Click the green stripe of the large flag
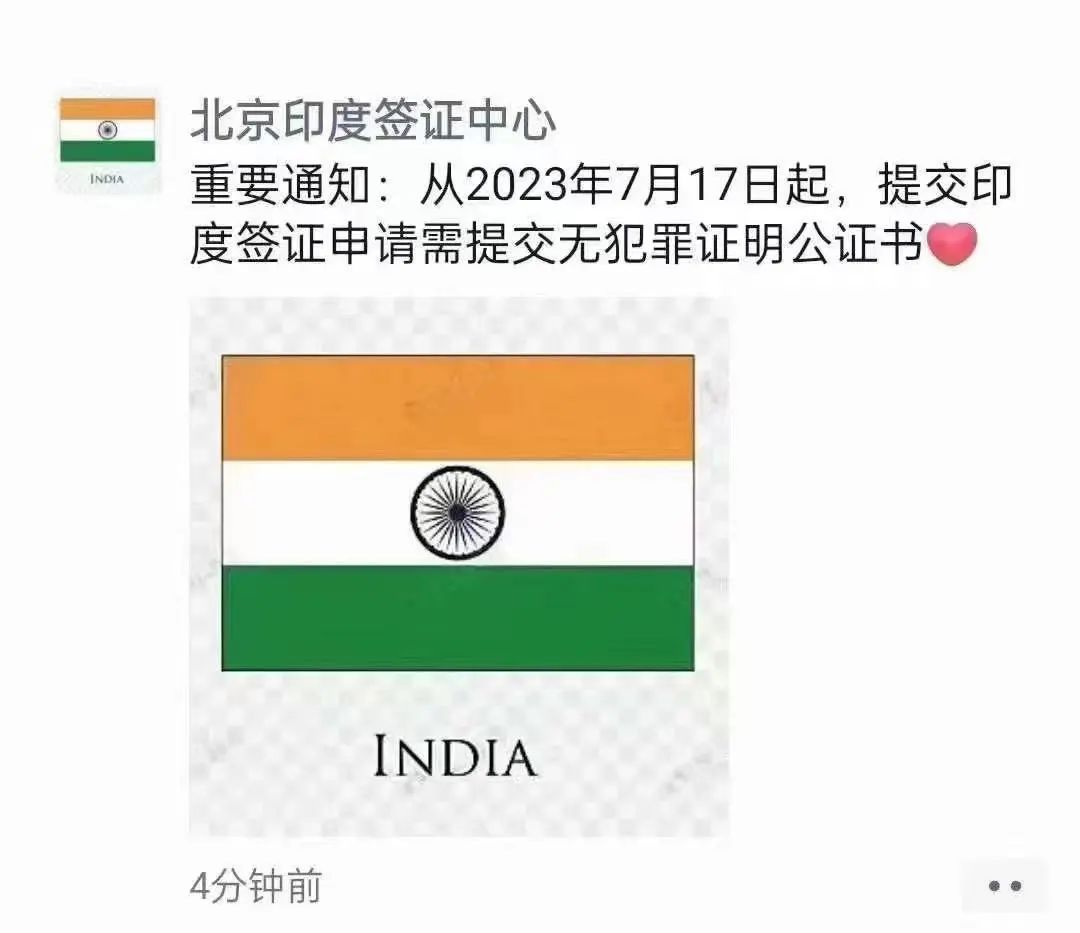 point(458,618)
